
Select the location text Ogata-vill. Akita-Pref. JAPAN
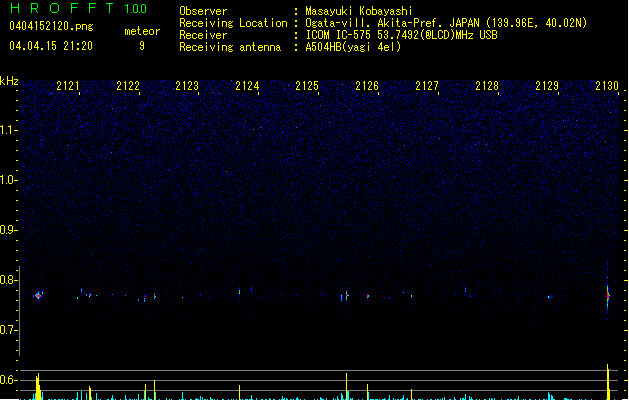tap(392, 23)
